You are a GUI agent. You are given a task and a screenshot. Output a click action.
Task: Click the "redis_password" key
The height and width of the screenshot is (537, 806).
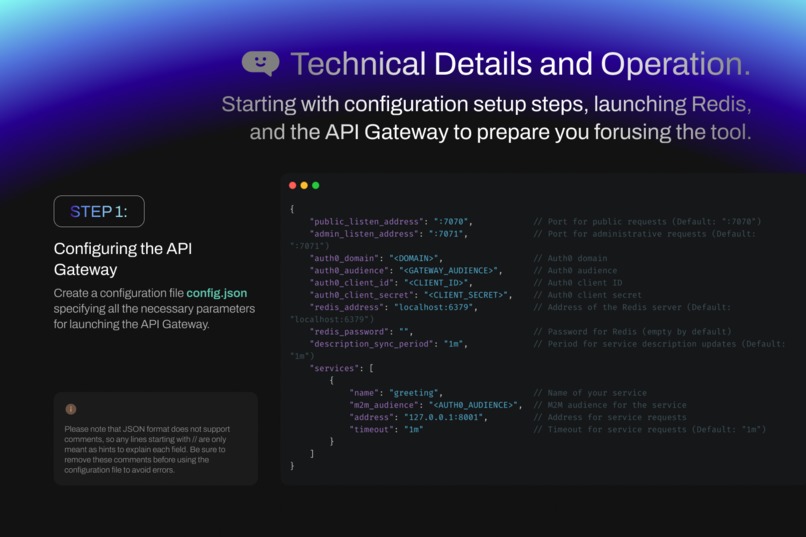[349, 331]
